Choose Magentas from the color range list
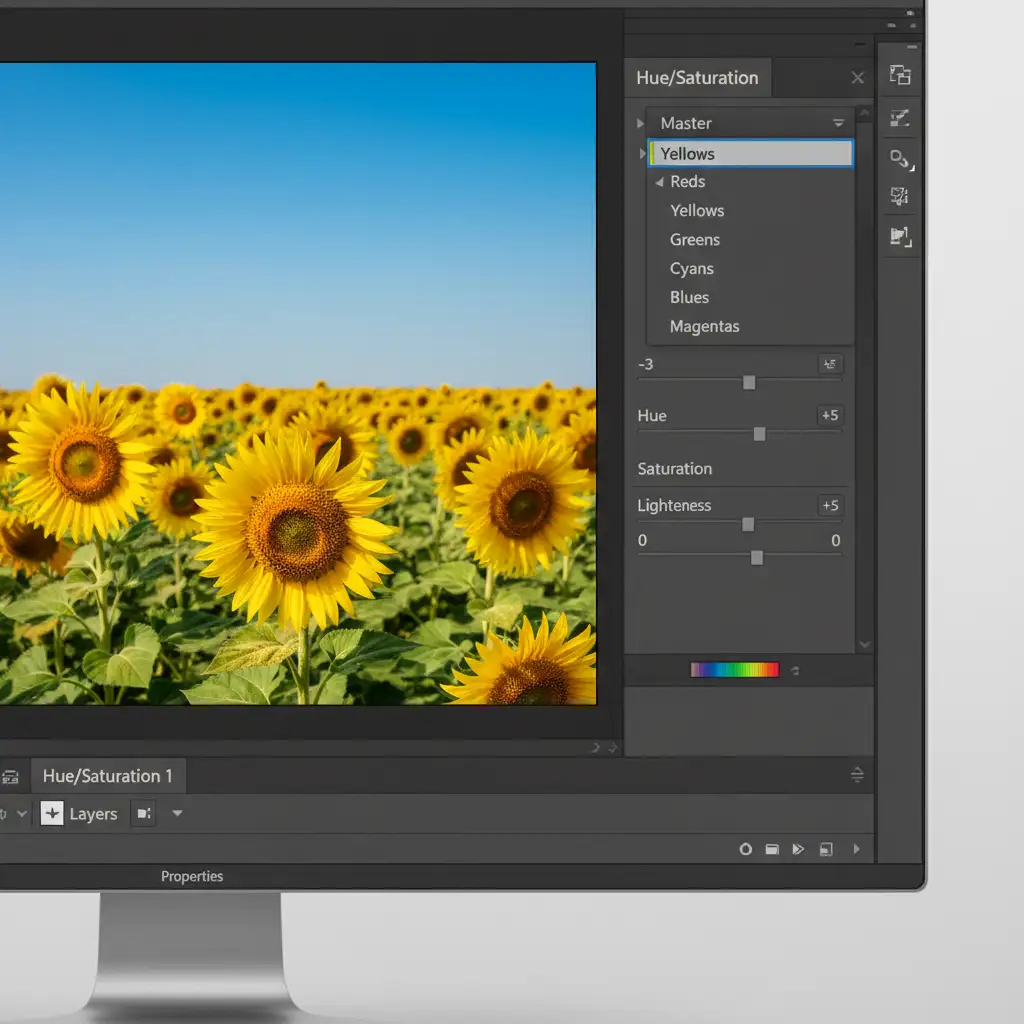This screenshot has width=1024, height=1024. 704,327
